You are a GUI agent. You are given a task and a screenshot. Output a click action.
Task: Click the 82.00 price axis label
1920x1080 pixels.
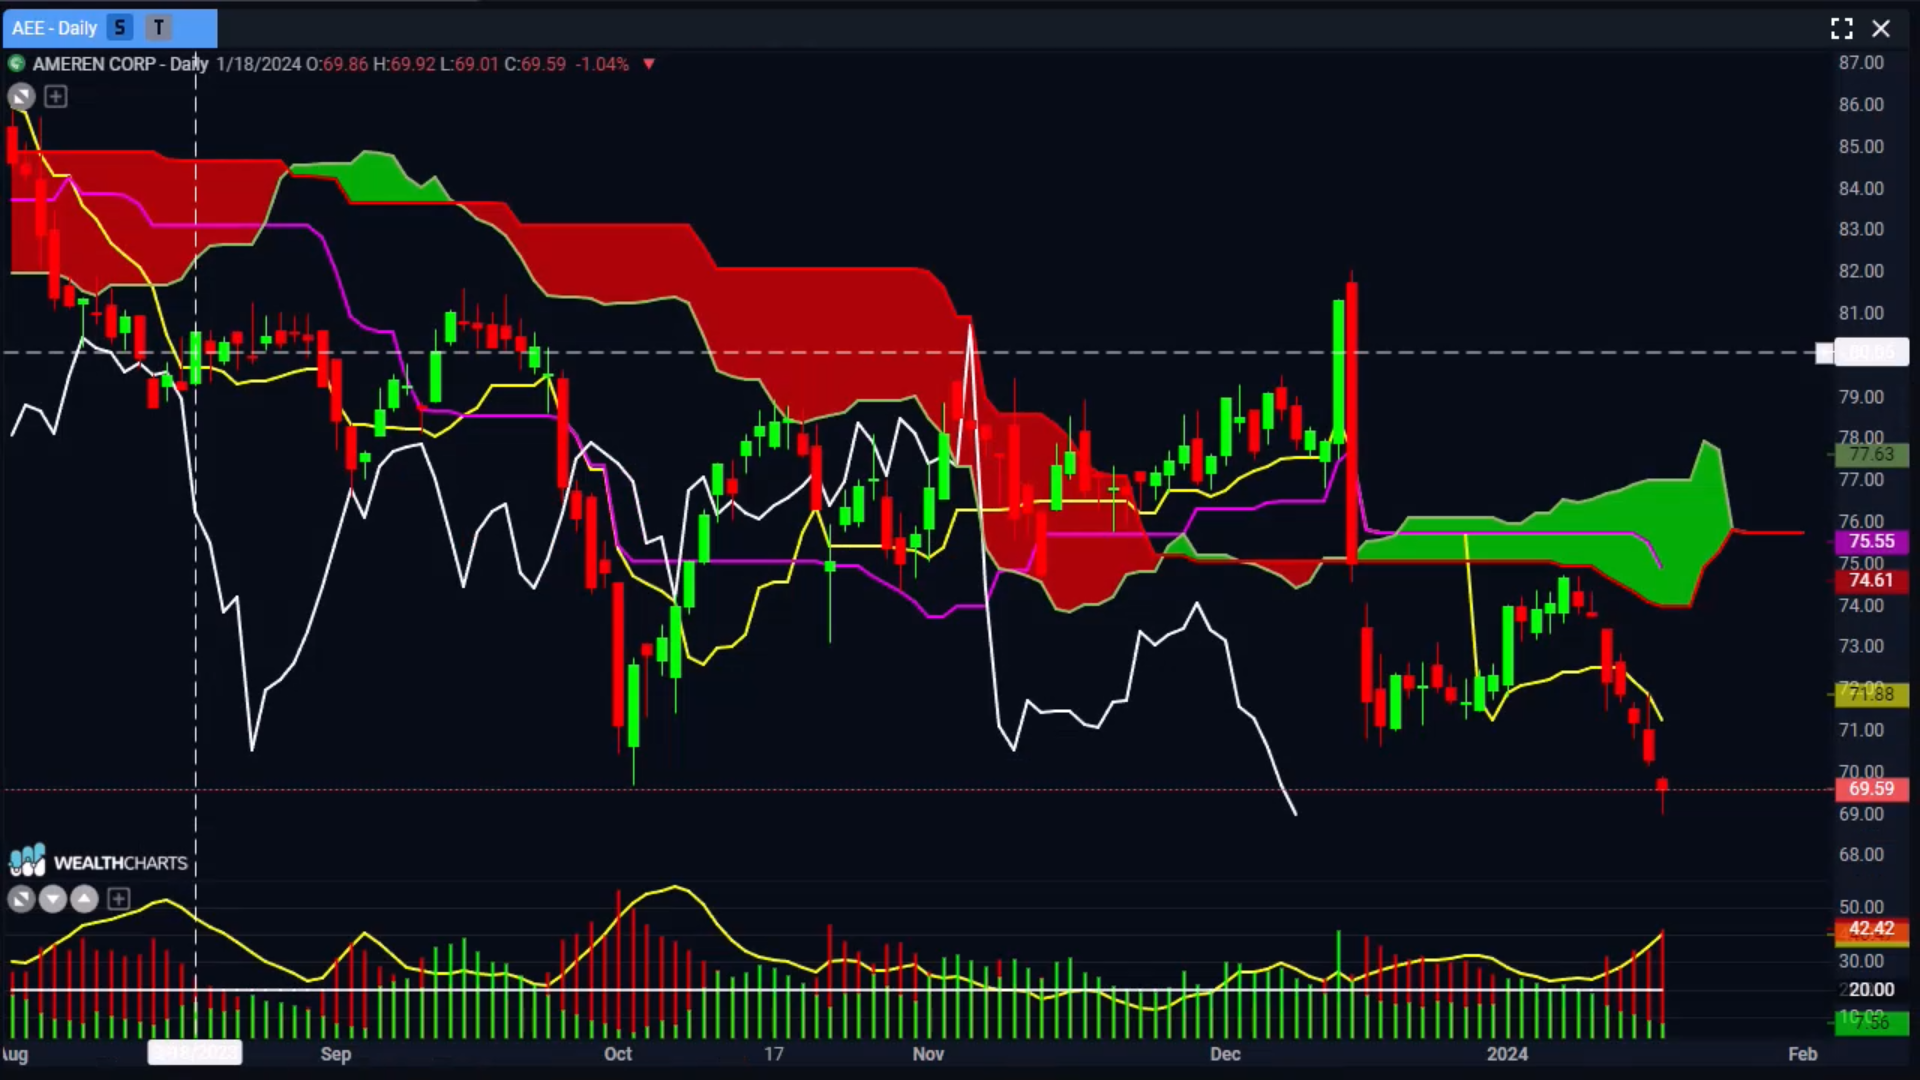click(1860, 271)
